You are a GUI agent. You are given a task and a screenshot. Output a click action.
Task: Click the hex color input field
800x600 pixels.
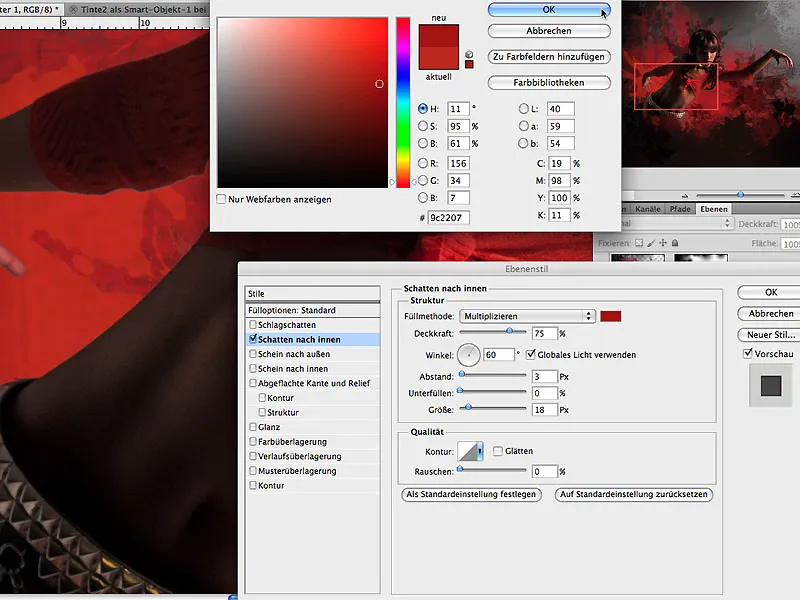tap(448, 217)
